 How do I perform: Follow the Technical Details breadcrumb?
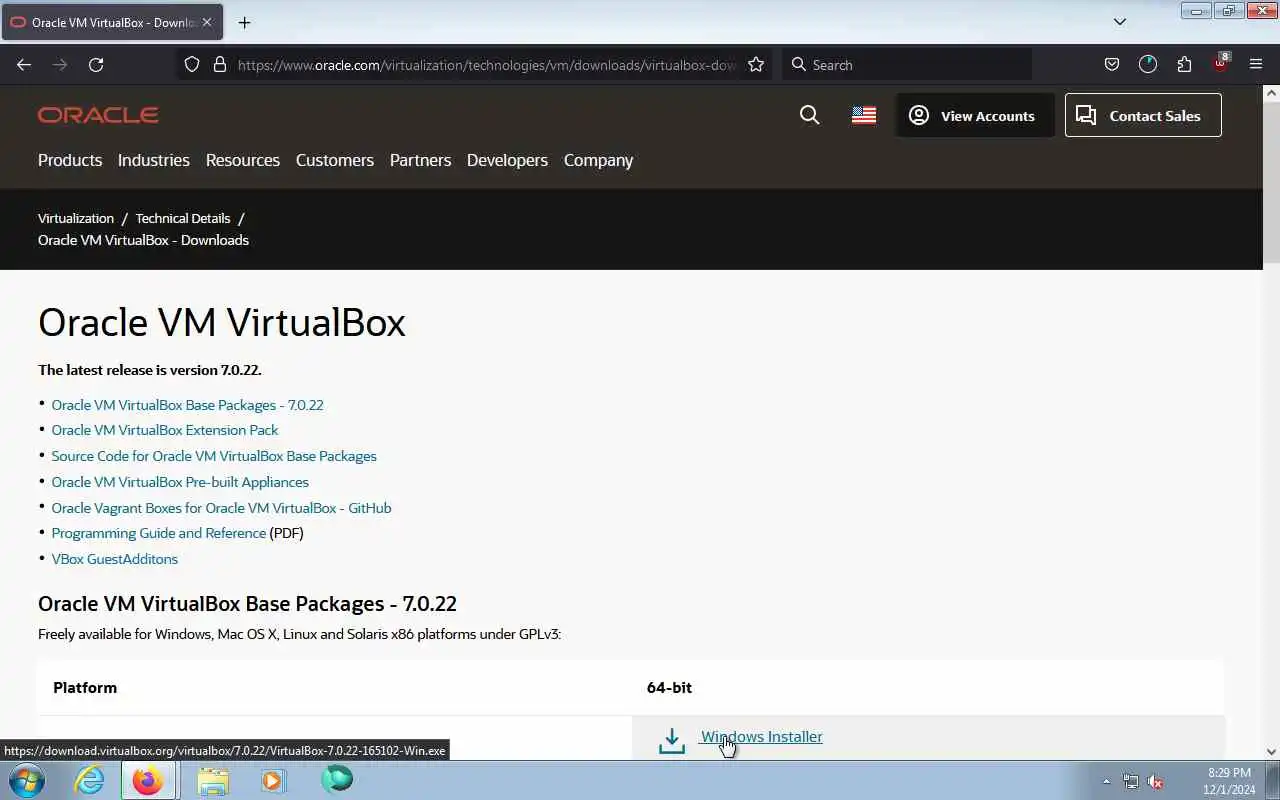click(183, 218)
